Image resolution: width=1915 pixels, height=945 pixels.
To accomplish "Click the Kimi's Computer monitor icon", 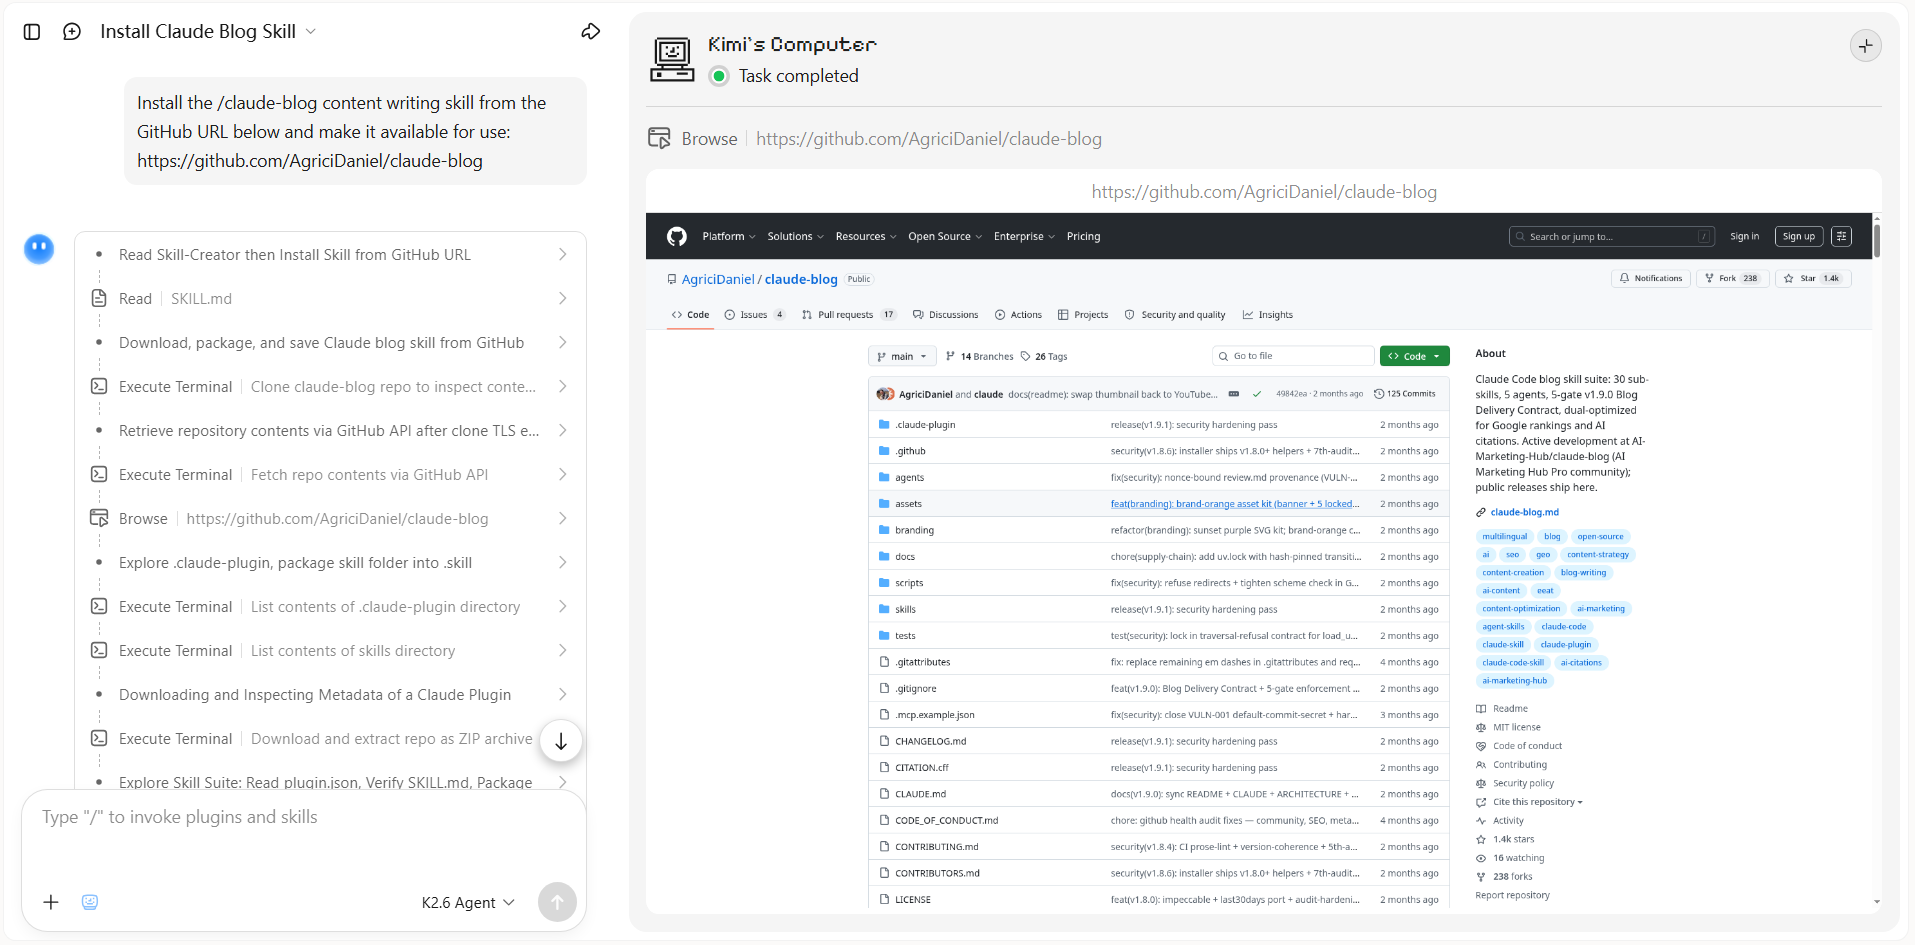I will coord(672,59).
